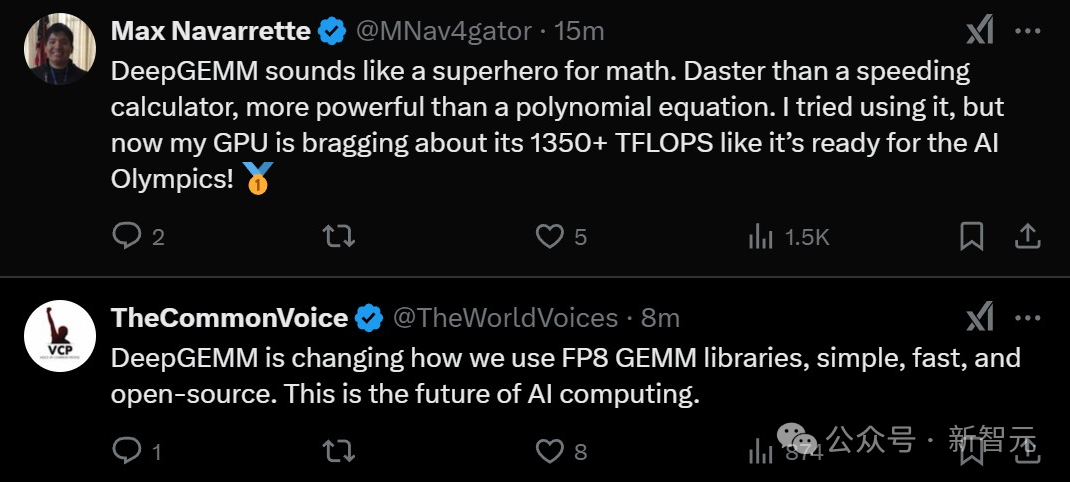
Task: Bookmark Max Navarrette's tweet
Action: point(971,236)
